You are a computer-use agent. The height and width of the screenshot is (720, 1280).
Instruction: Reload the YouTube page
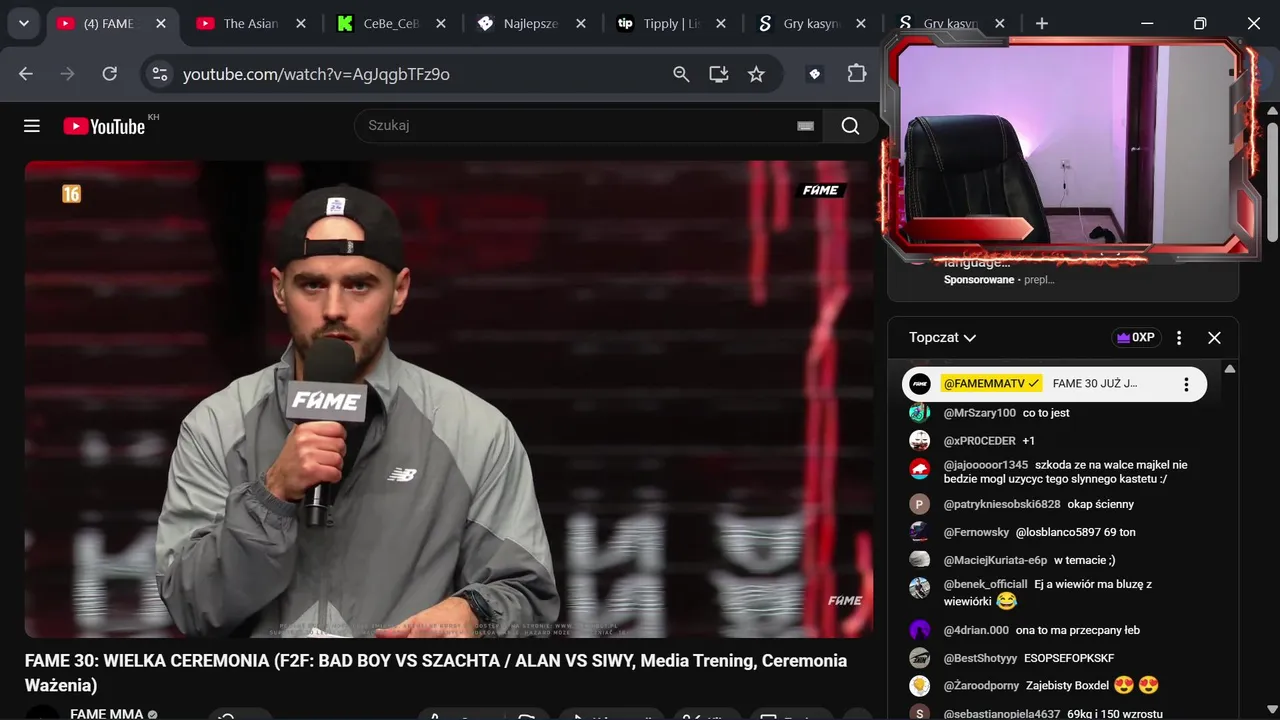tap(110, 74)
